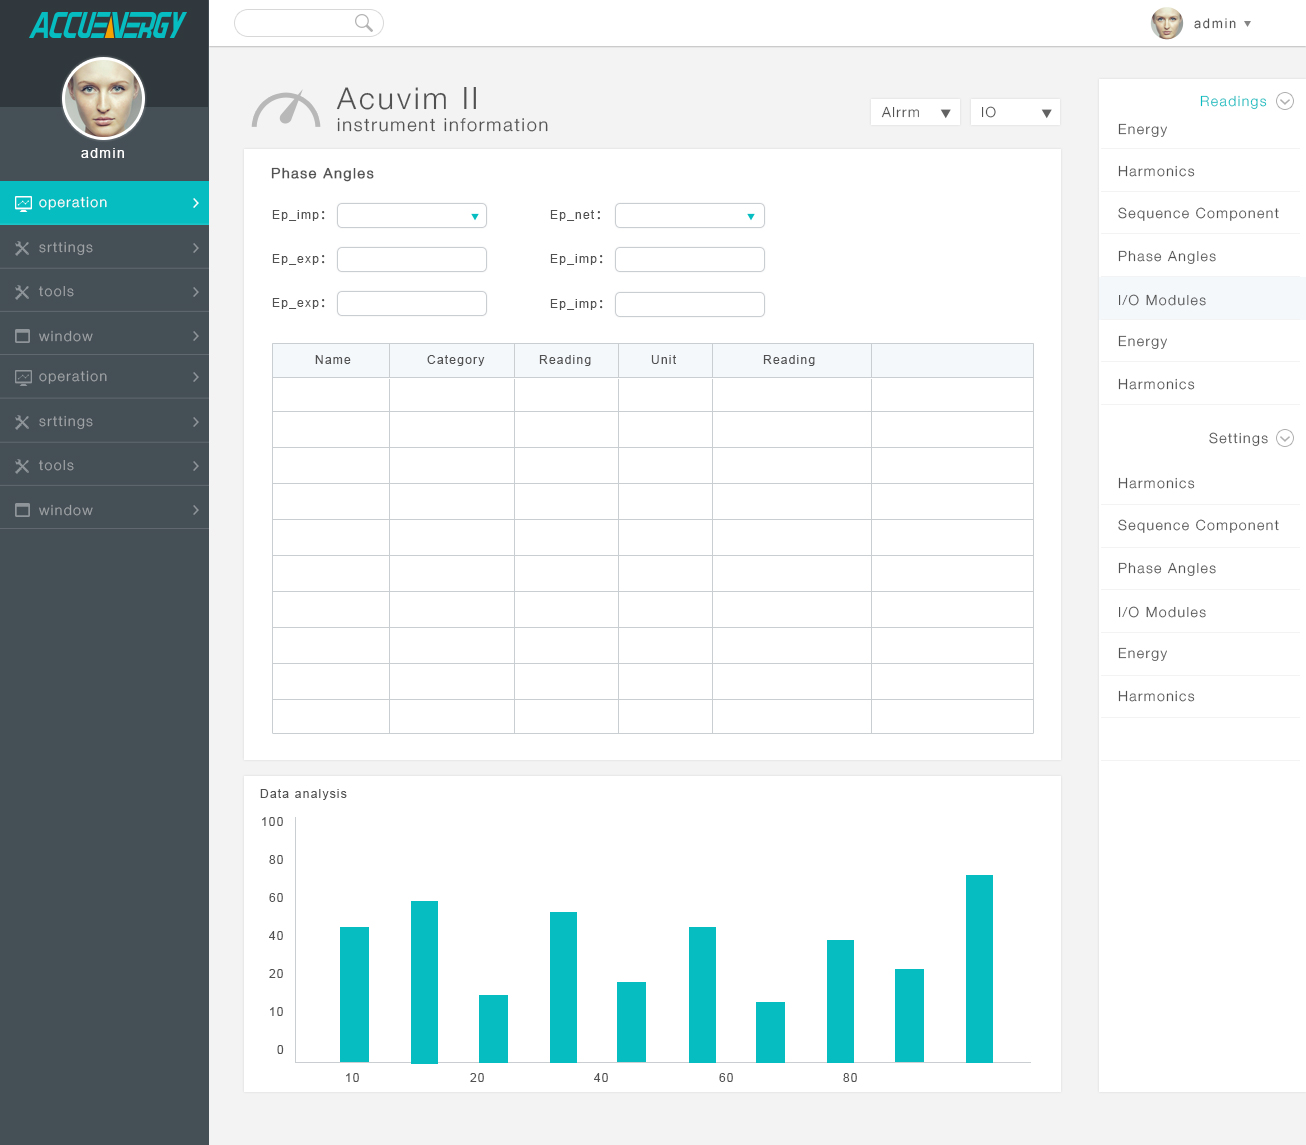Click the Readings heading link

[x=1233, y=101]
